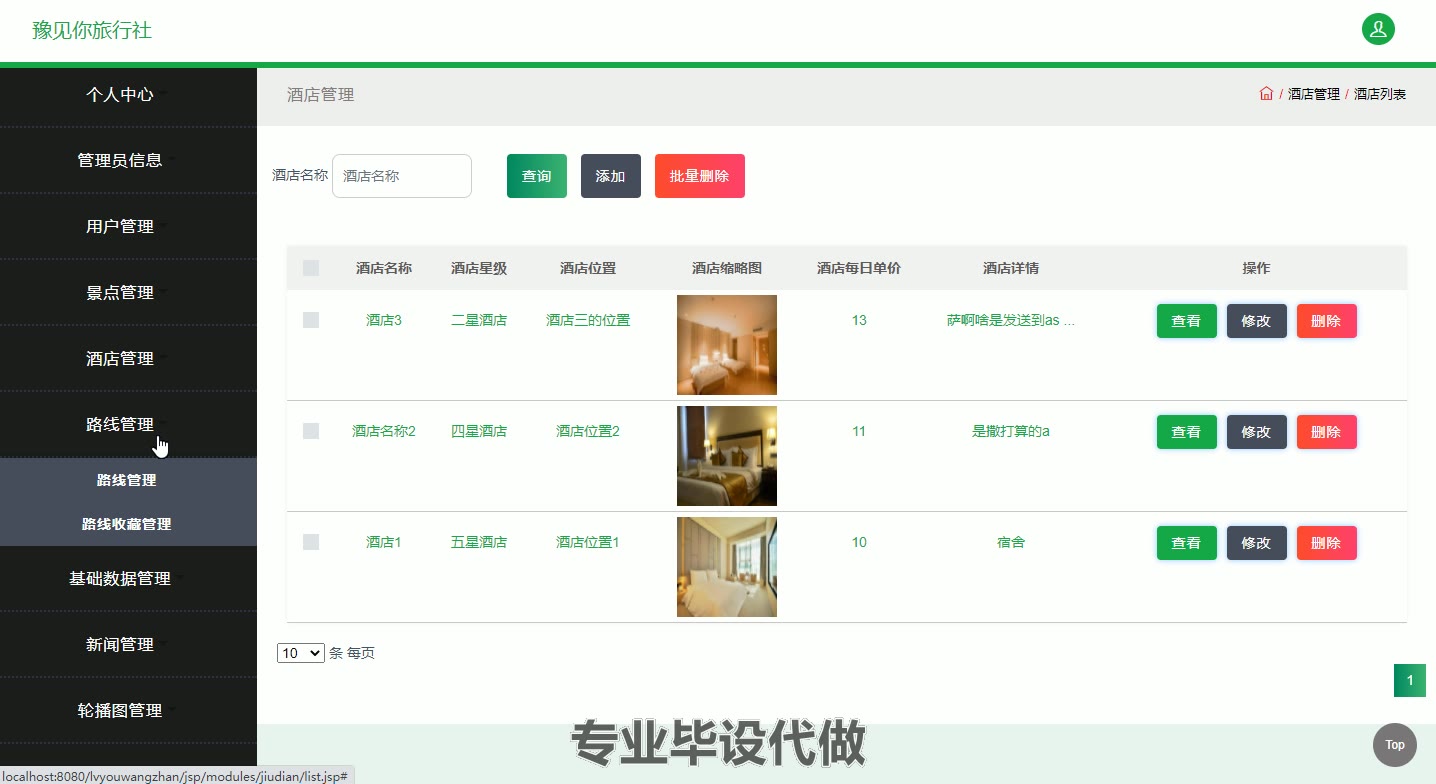The image size is (1436, 784).
Task: Click the detail cell 萨啊啥是发送到as ...
Action: point(1011,320)
